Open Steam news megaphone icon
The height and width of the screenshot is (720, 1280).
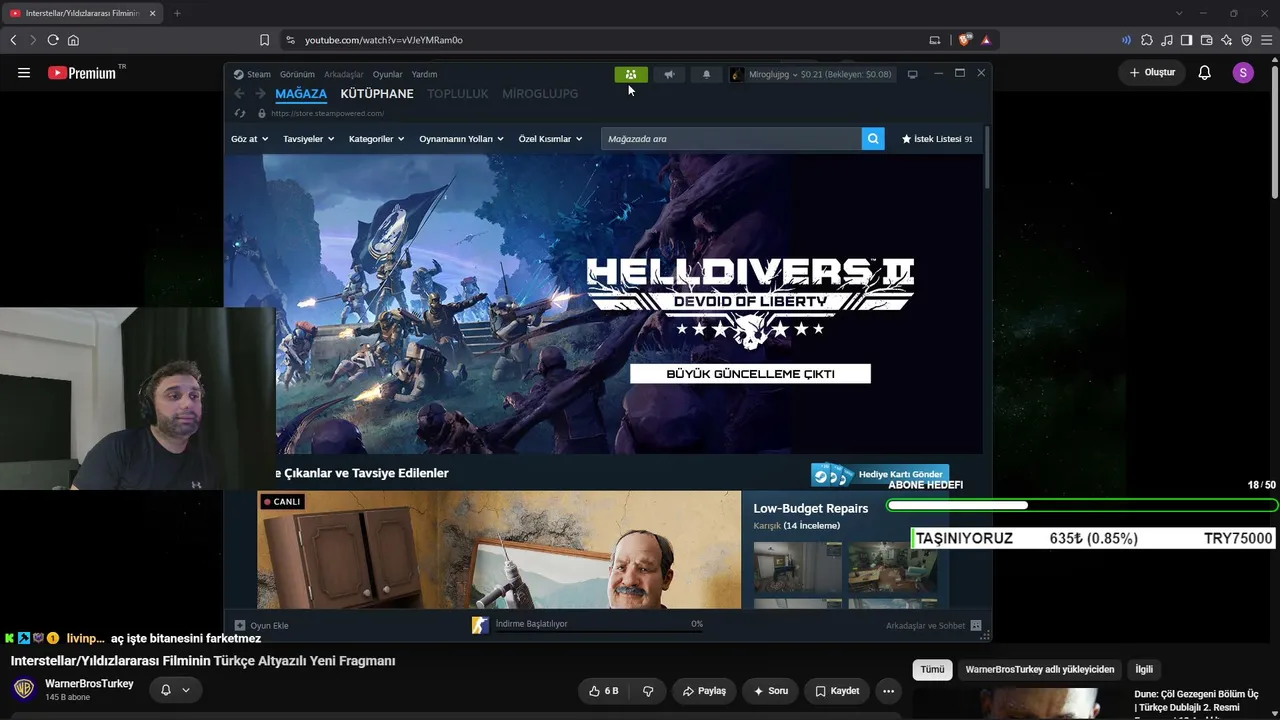coord(669,74)
